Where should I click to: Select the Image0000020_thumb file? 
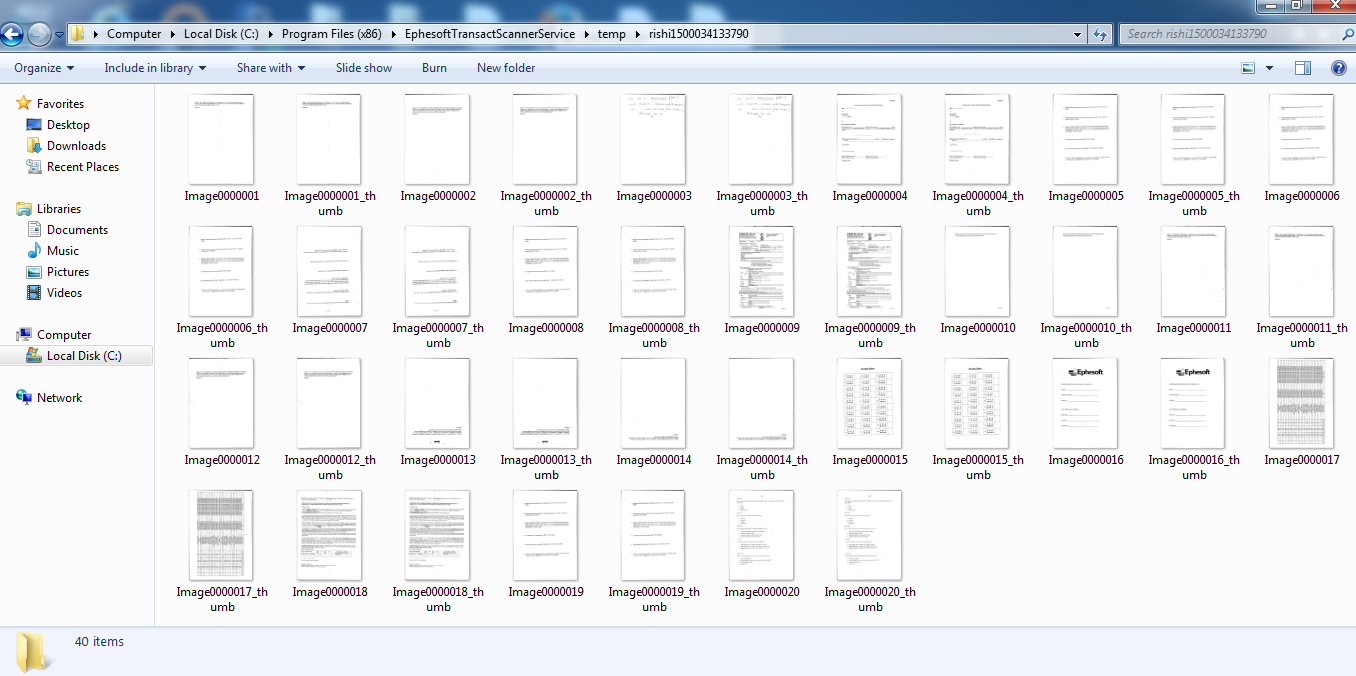click(870, 550)
